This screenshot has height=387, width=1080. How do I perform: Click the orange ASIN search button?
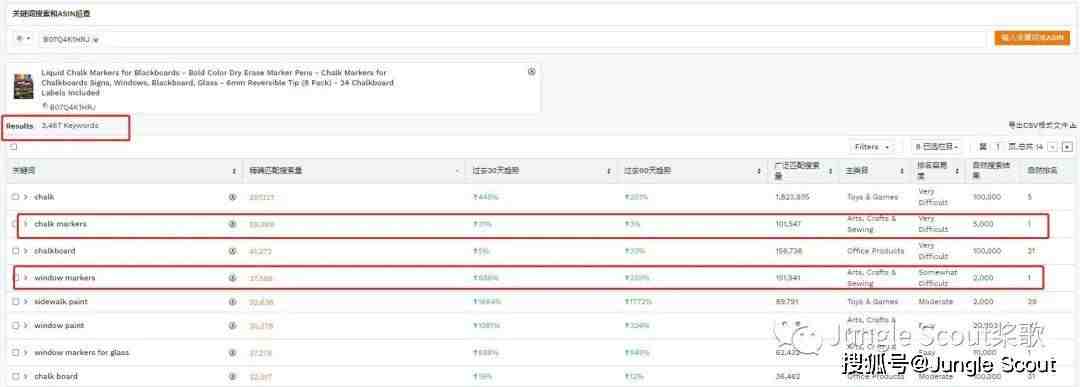point(1032,38)
